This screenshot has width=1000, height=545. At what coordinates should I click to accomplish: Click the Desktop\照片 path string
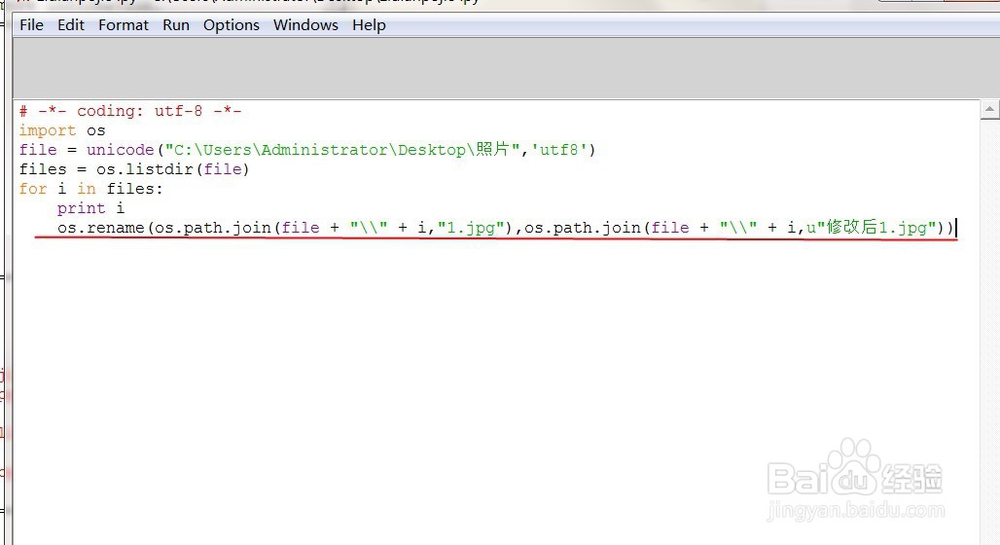pyautogui.click(x=343, y=150)
